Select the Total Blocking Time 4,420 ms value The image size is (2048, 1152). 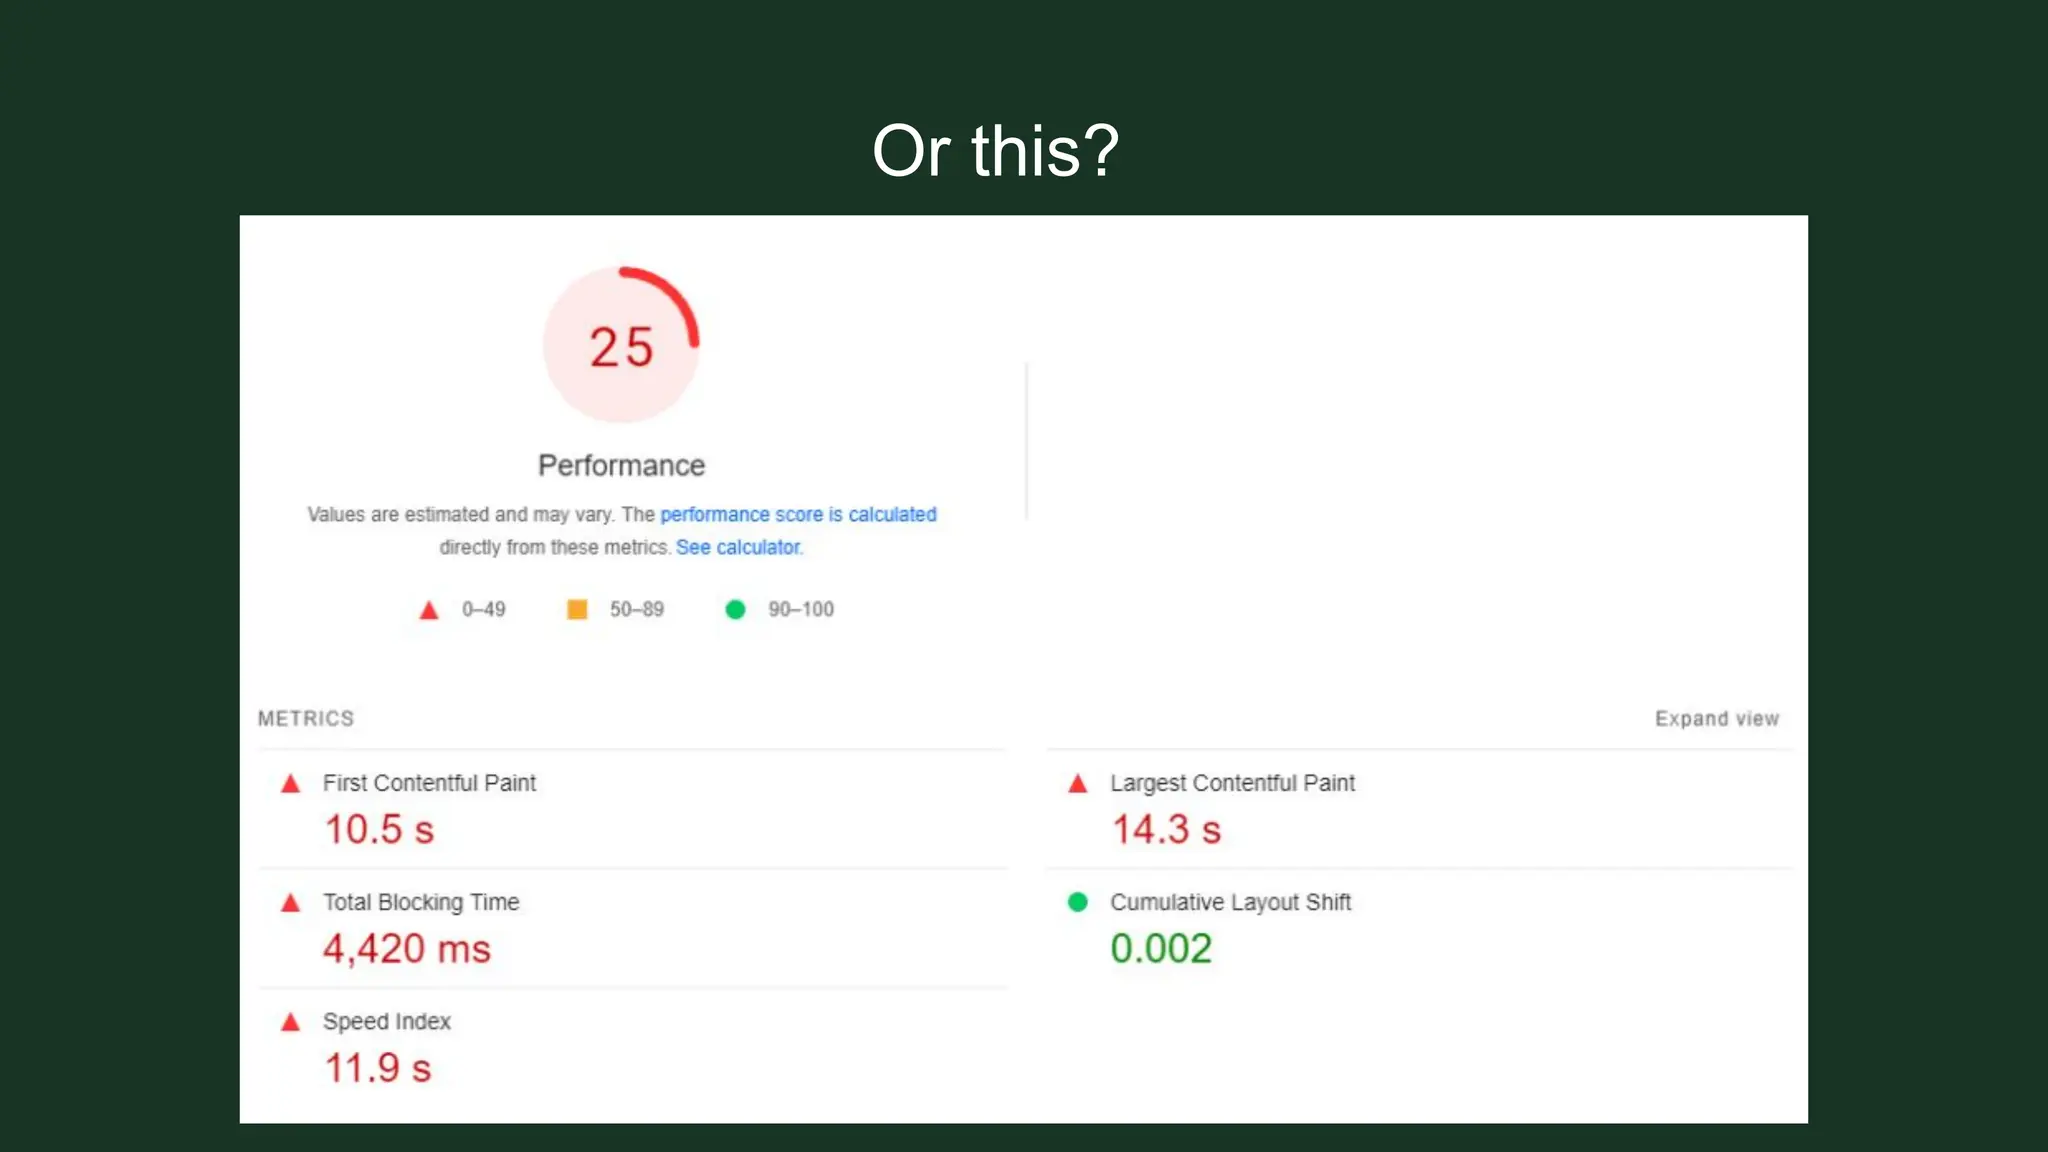tap(407, 949)
